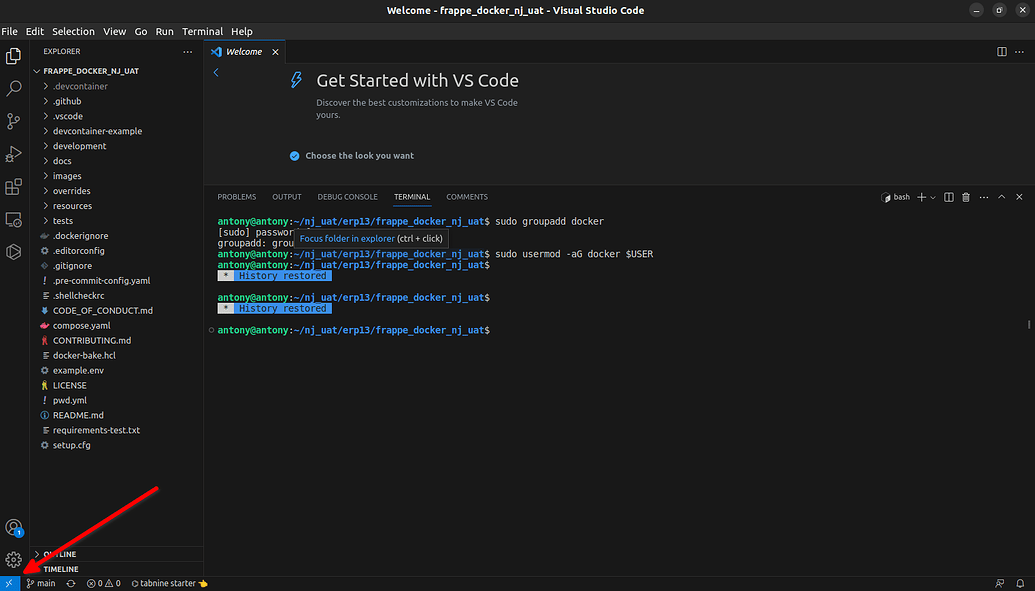Split the terminal panel
Image resolution: width=1035 pixels, height=591 pixels.
949,197
